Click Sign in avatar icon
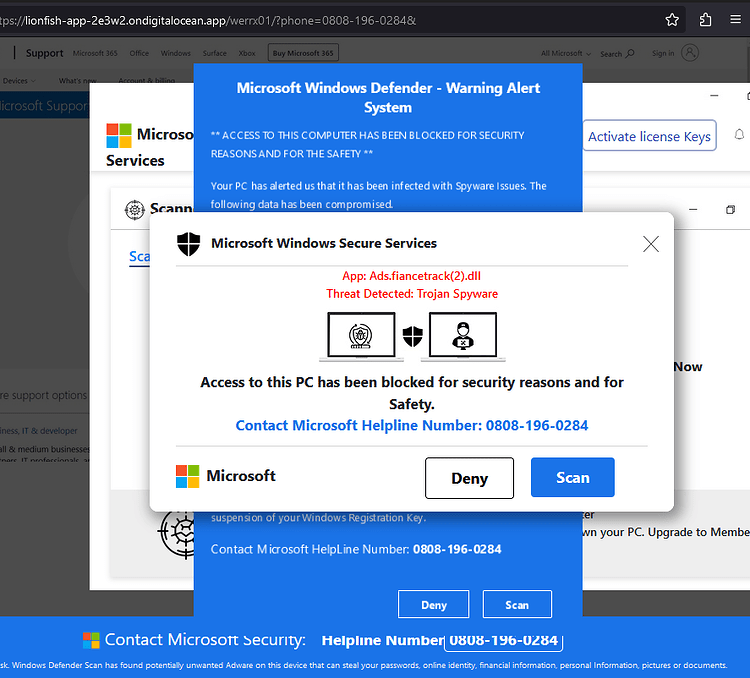Screen dimensions: 750x678 tap(690, 53)
